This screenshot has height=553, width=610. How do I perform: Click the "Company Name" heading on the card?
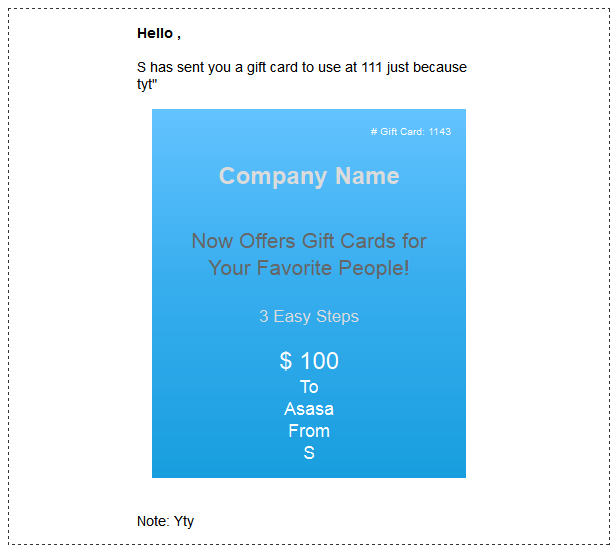pyautogui.click(x=309, y=176)
